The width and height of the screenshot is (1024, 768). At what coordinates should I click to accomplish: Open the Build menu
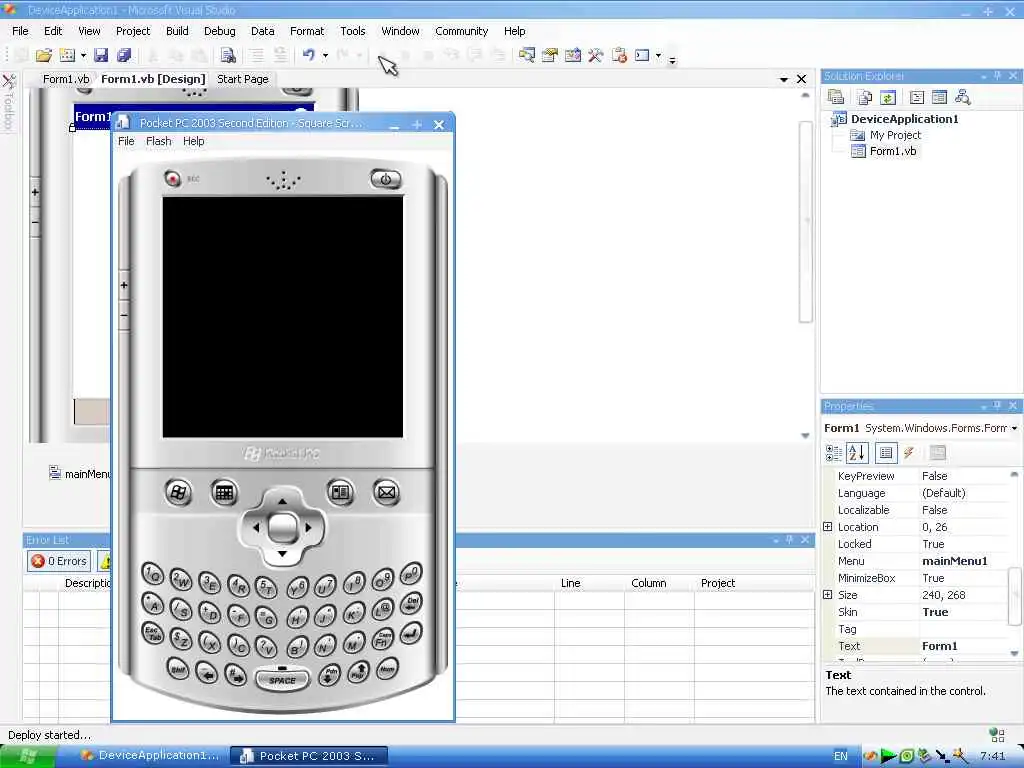[177, 31]
